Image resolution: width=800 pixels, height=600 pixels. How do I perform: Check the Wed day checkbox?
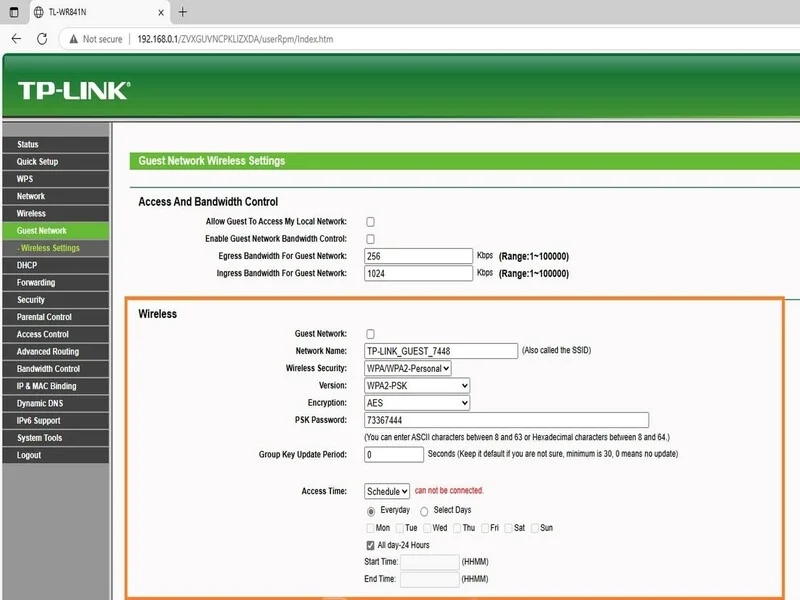coord(427,528)
